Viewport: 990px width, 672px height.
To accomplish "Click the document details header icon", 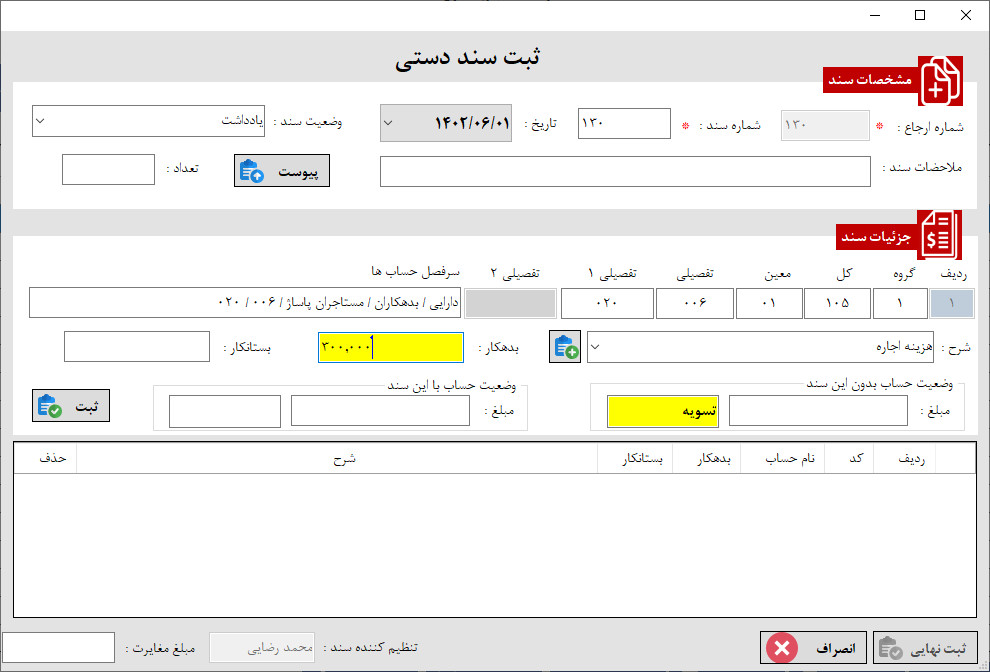I will coord(940,235).
